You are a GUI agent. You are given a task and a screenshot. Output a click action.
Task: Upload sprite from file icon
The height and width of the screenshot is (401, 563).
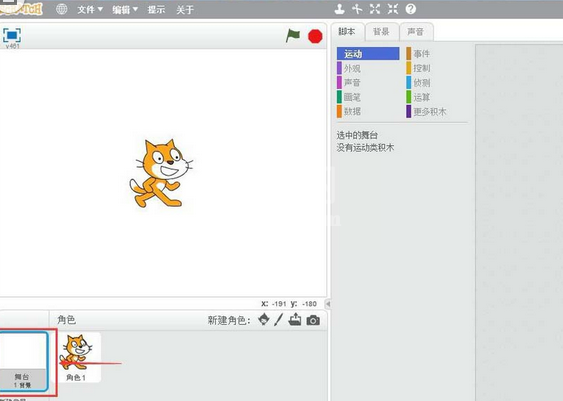(295, 319)
